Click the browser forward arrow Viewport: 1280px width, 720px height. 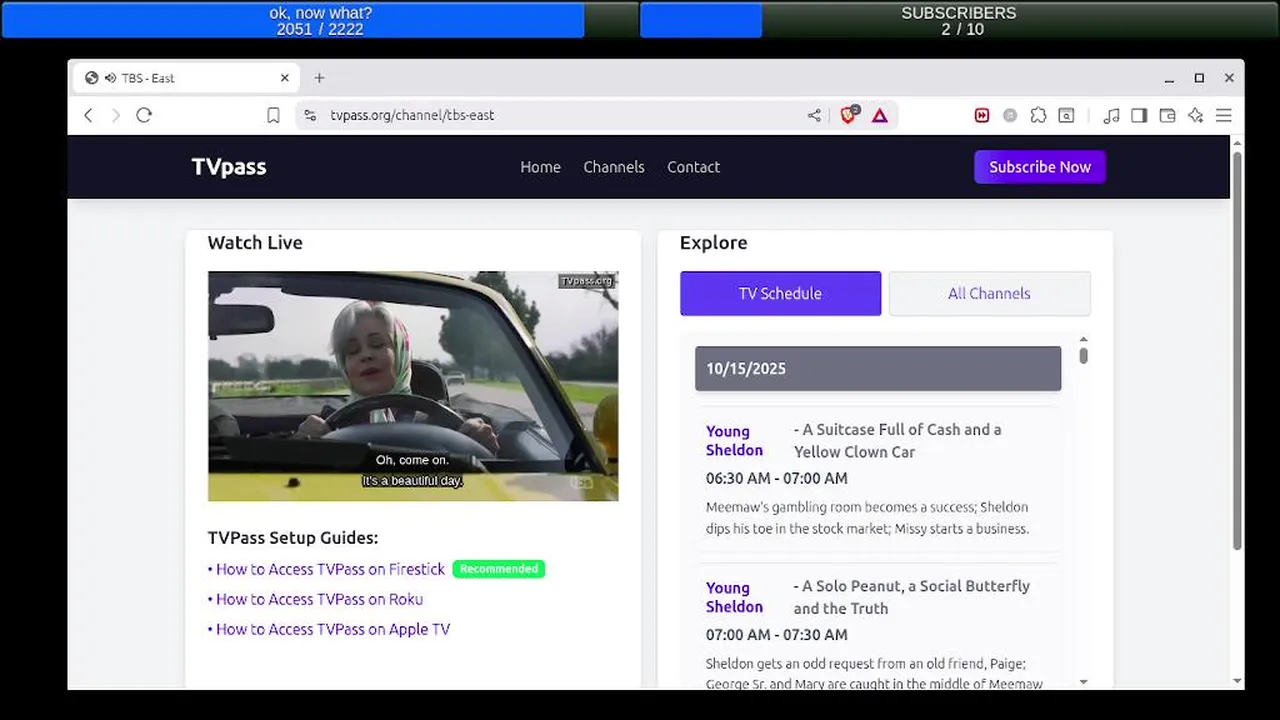point(115,115)
